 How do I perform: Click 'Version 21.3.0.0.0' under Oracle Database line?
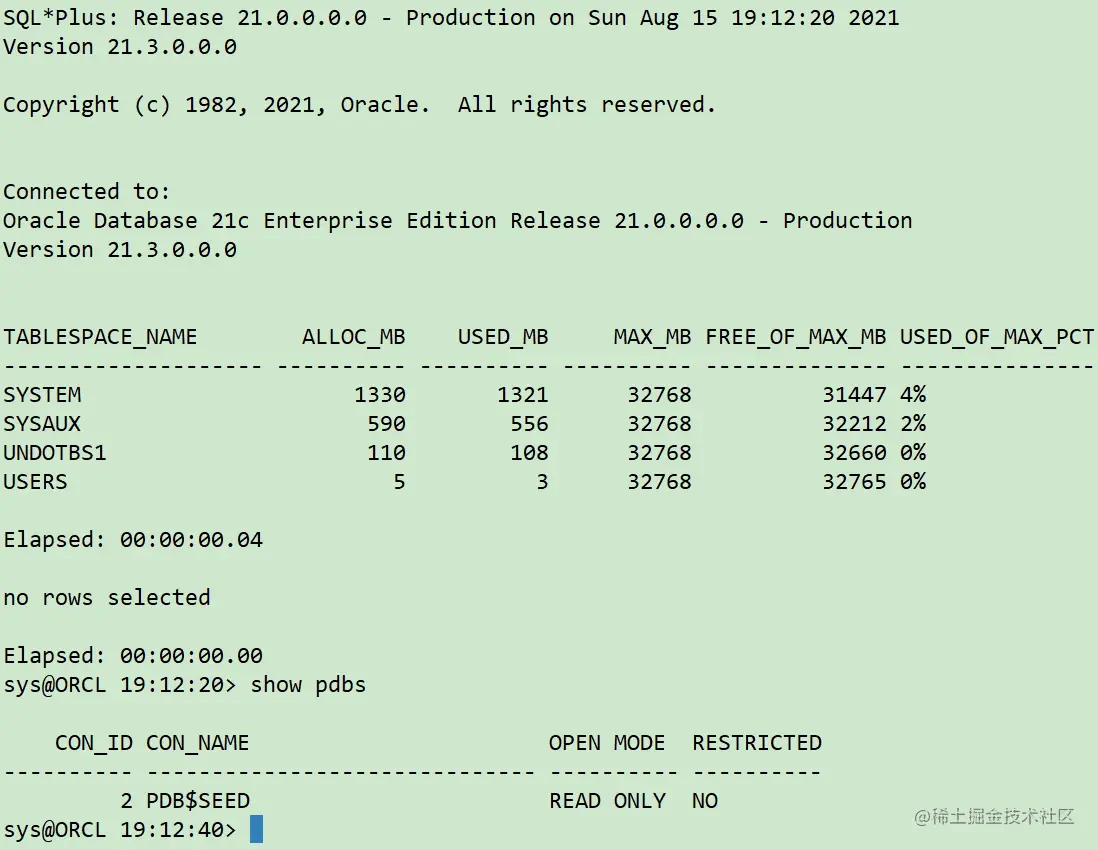pyautogui.click(x=120, y=250)
